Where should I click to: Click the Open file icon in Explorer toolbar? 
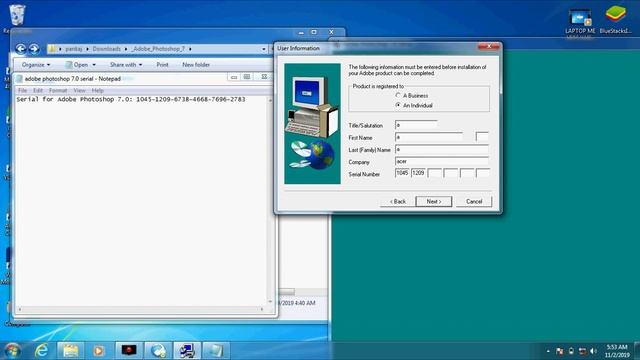(x=69, y=65)
